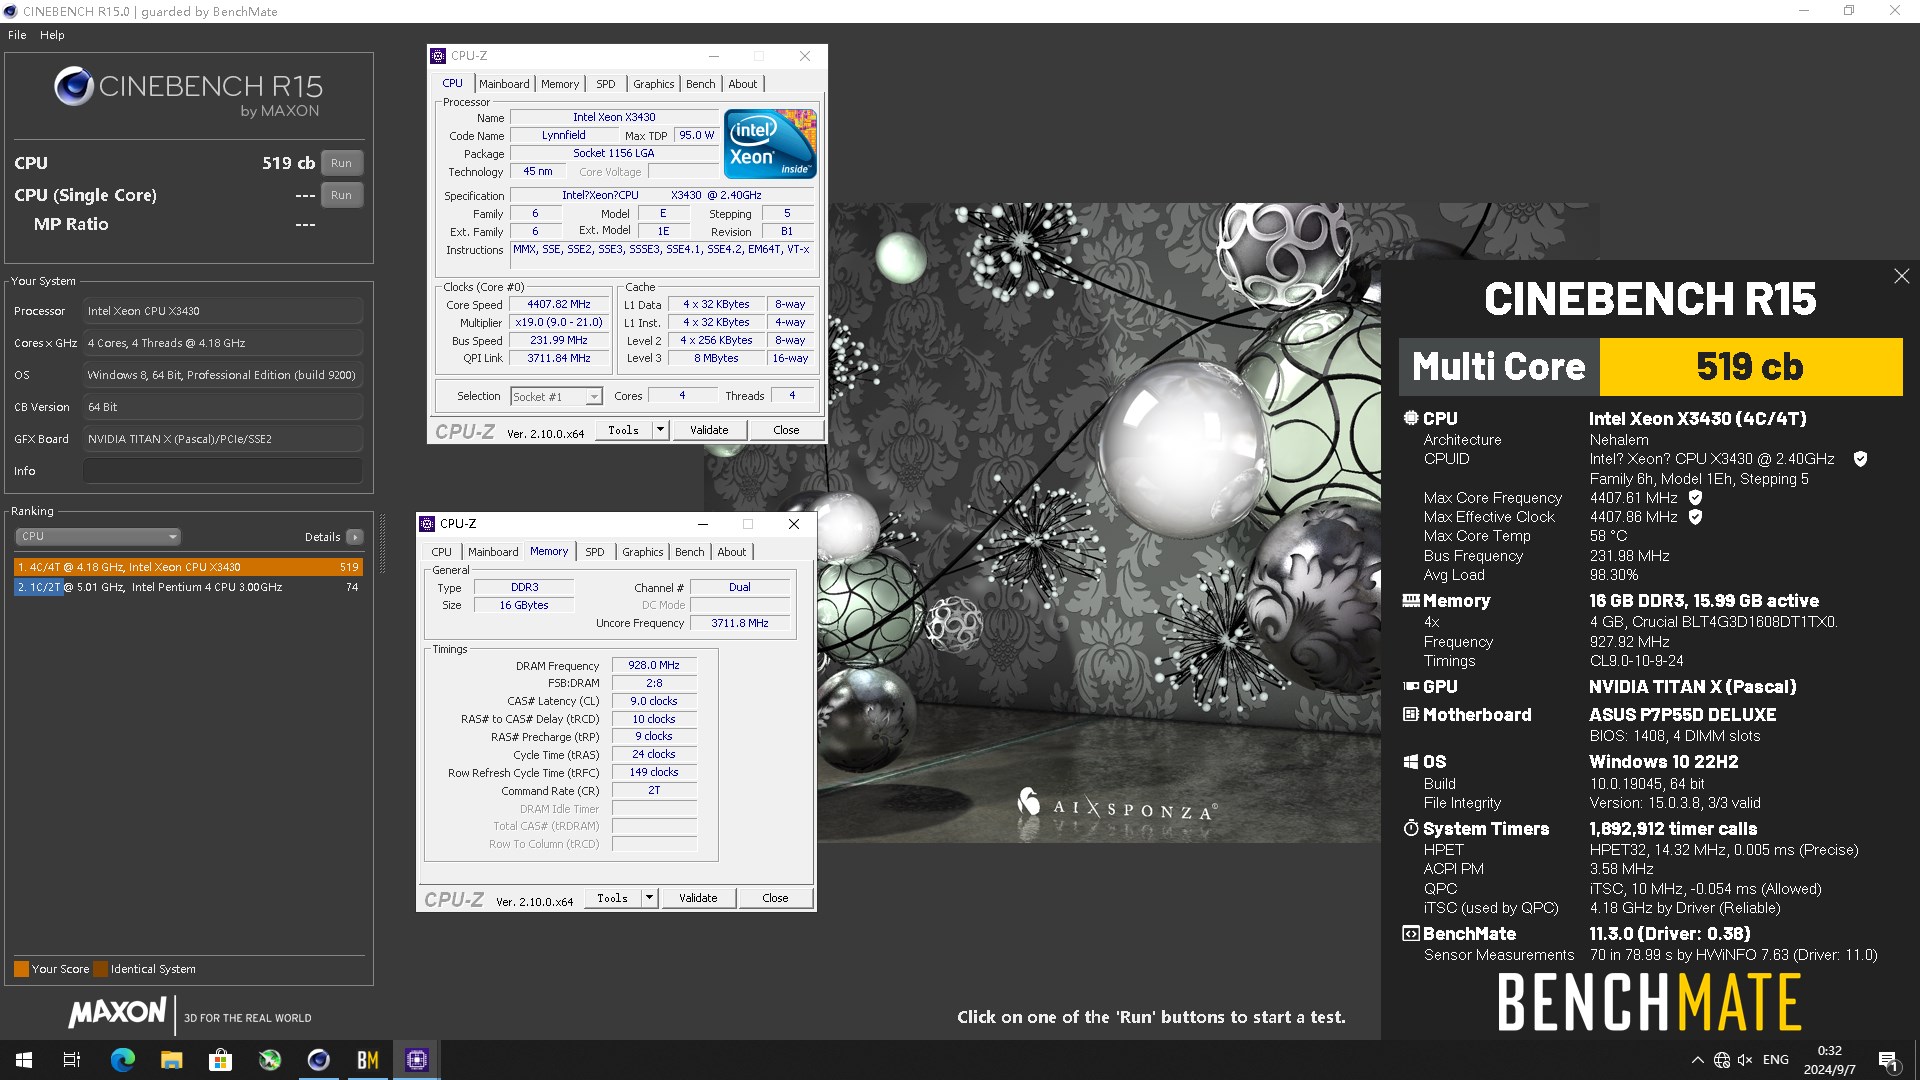Expand Tools dropdown arrow in upper CPU-Z window
This screenshot has width=1920, height=1080.
(660, 430)
